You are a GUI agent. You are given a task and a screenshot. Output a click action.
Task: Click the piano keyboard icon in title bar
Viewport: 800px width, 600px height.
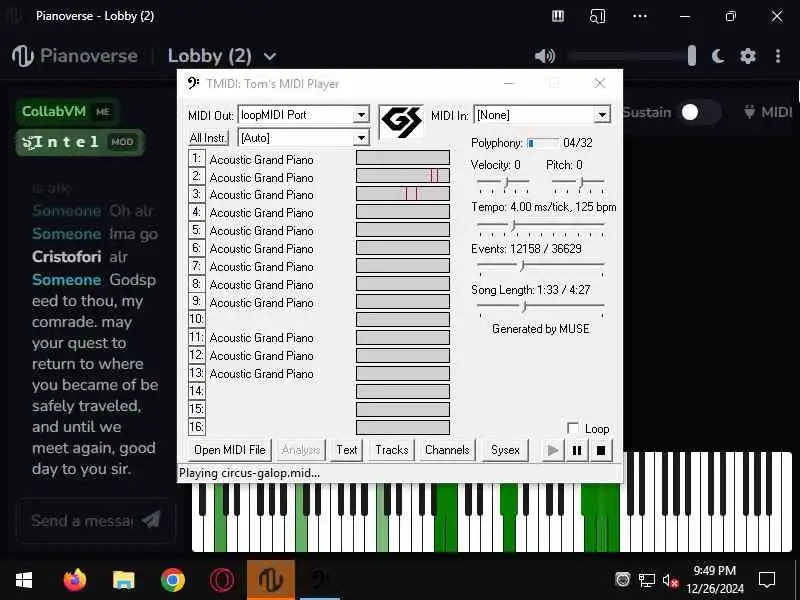click(x=558, y=16)
